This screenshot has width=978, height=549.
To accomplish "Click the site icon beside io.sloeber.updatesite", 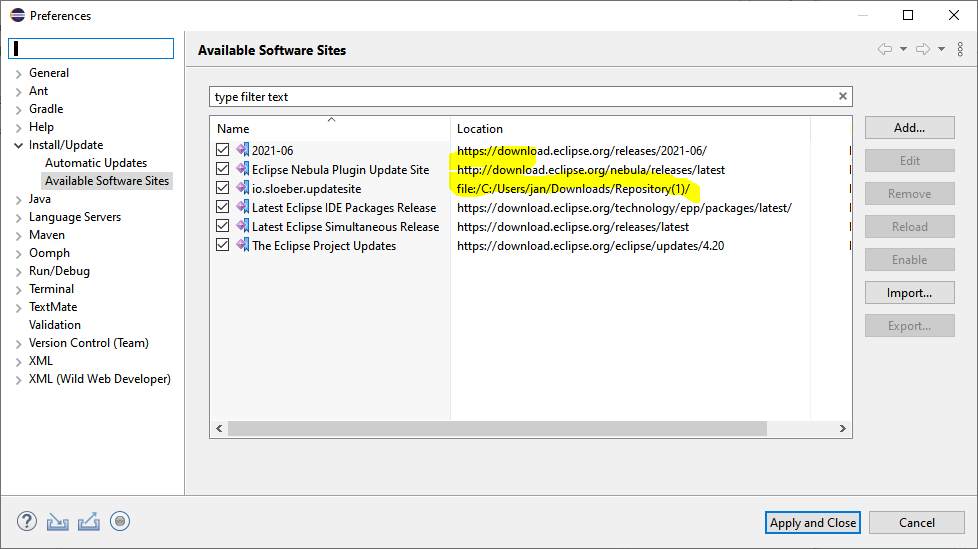I will (243, 188).
